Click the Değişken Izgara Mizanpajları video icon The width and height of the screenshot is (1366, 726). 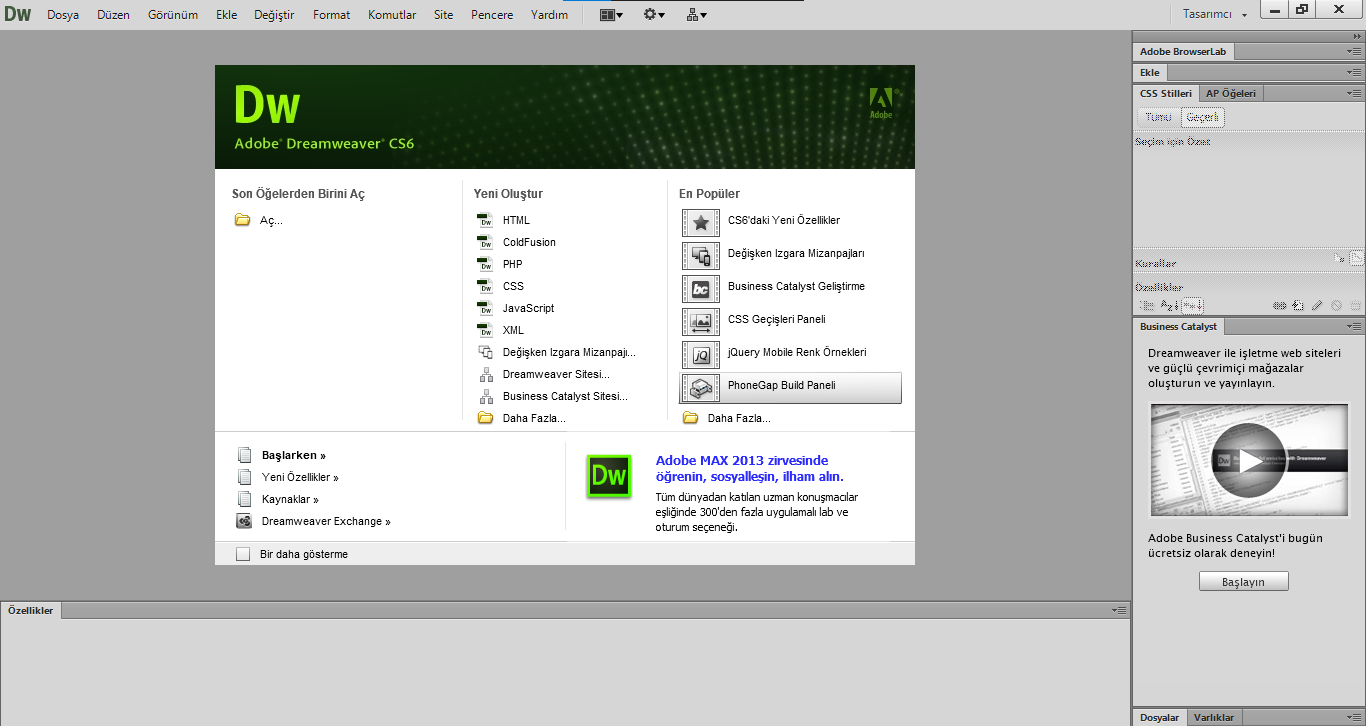[701, 255]
